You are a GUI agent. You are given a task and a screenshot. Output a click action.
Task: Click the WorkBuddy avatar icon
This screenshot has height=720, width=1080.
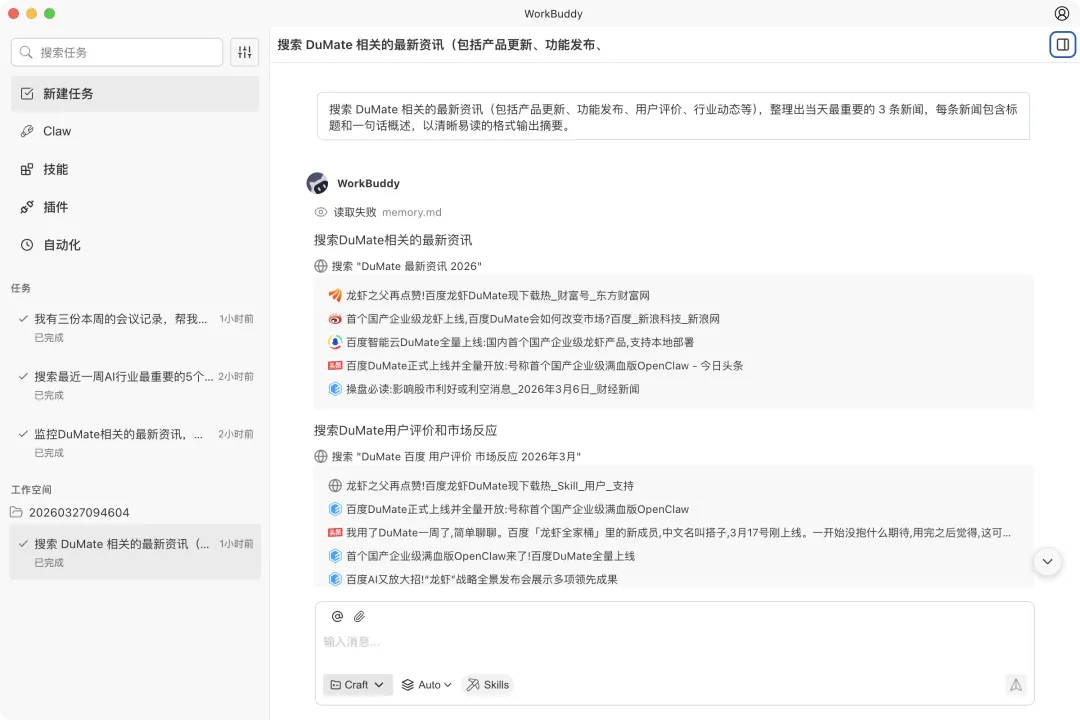click(x=318, y=183)
